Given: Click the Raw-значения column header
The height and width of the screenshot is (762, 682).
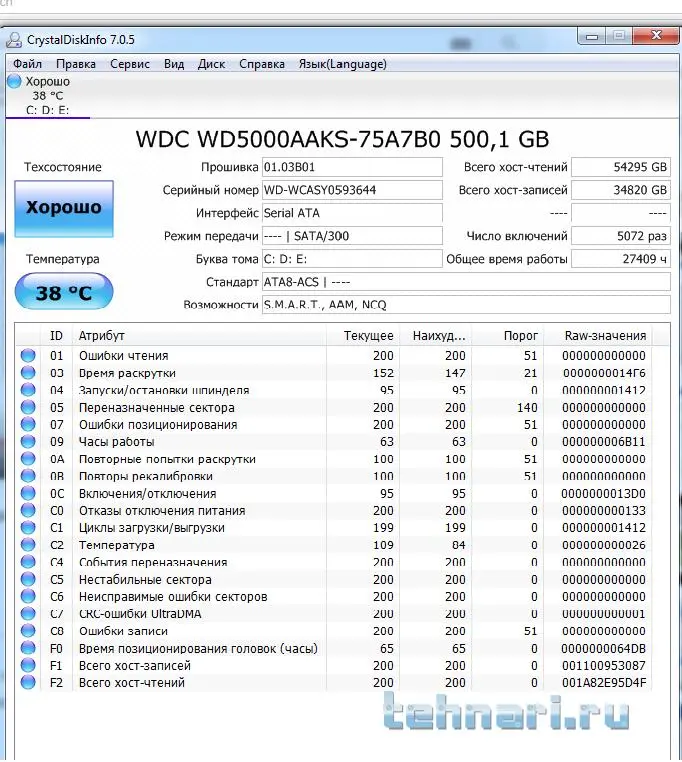Looking at the screenshot, I should pos(598,335).
